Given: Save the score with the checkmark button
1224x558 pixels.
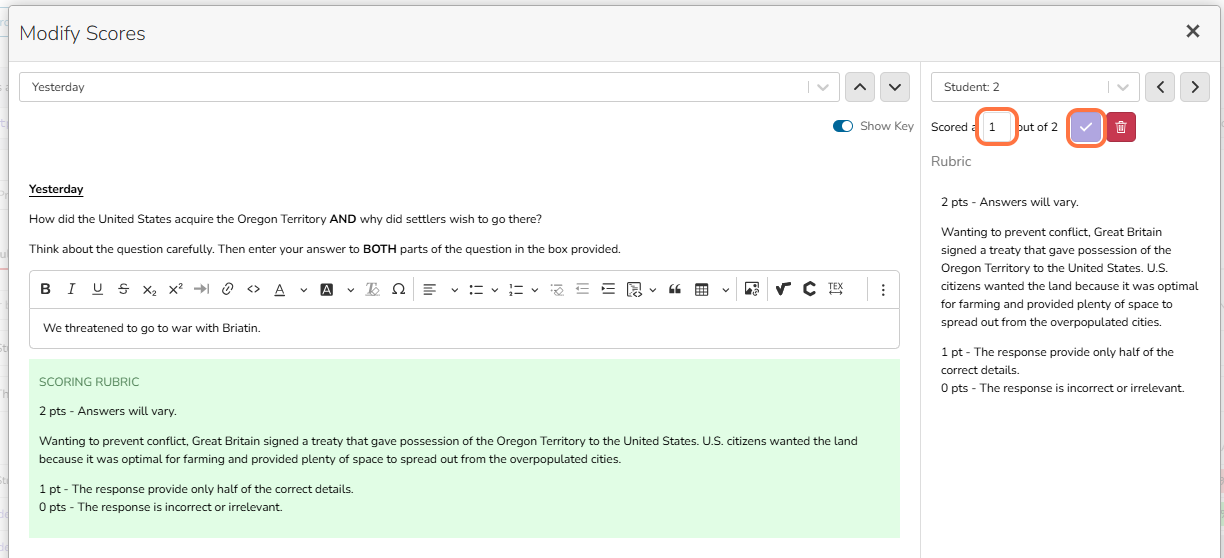Looking at the screenshot, I should tap(1086, 127).
